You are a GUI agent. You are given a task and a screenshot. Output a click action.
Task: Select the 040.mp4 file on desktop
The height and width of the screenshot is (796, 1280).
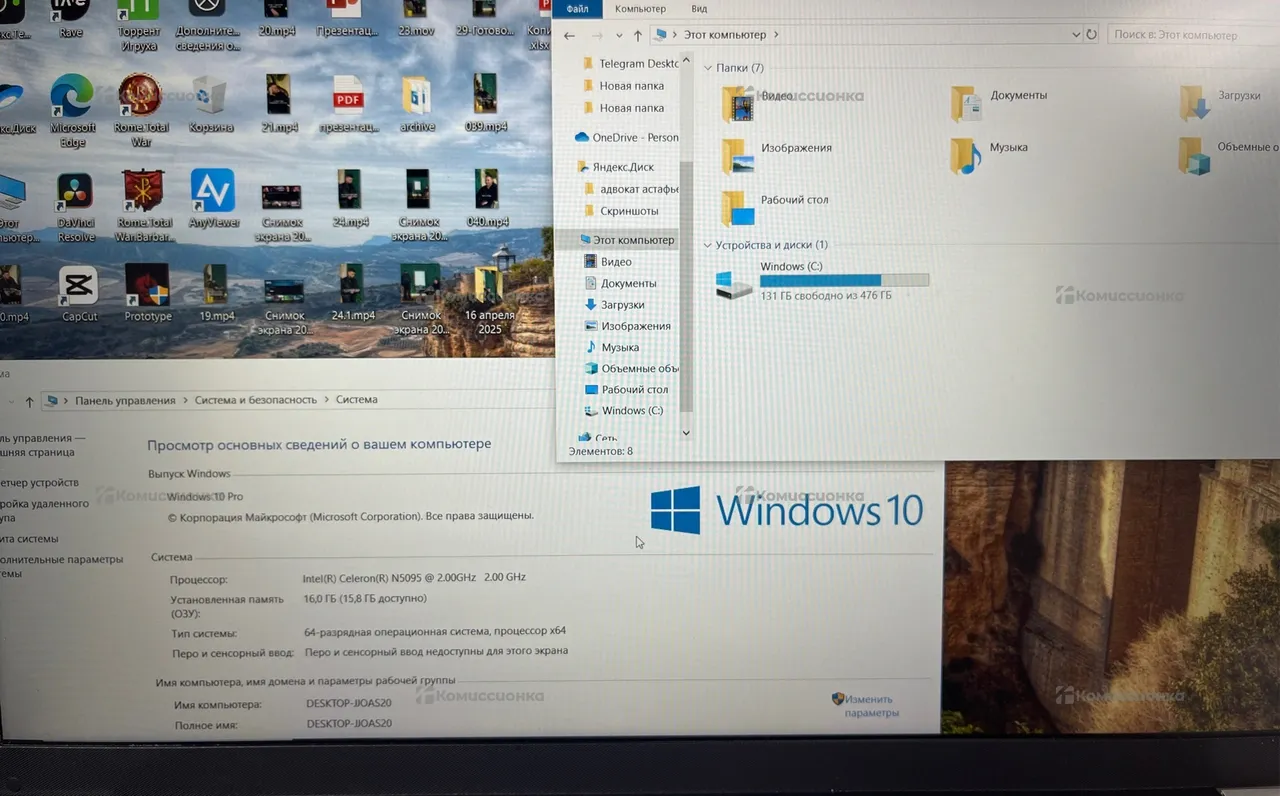coord(487,198)
